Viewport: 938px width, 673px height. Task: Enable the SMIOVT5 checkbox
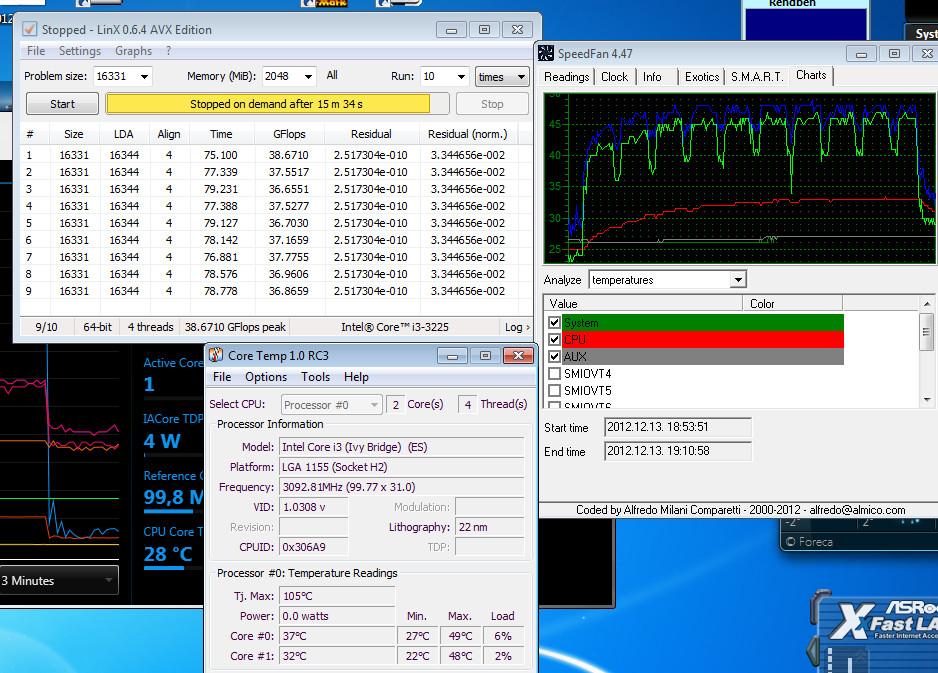pyautogui.click(x=555, y=391)
